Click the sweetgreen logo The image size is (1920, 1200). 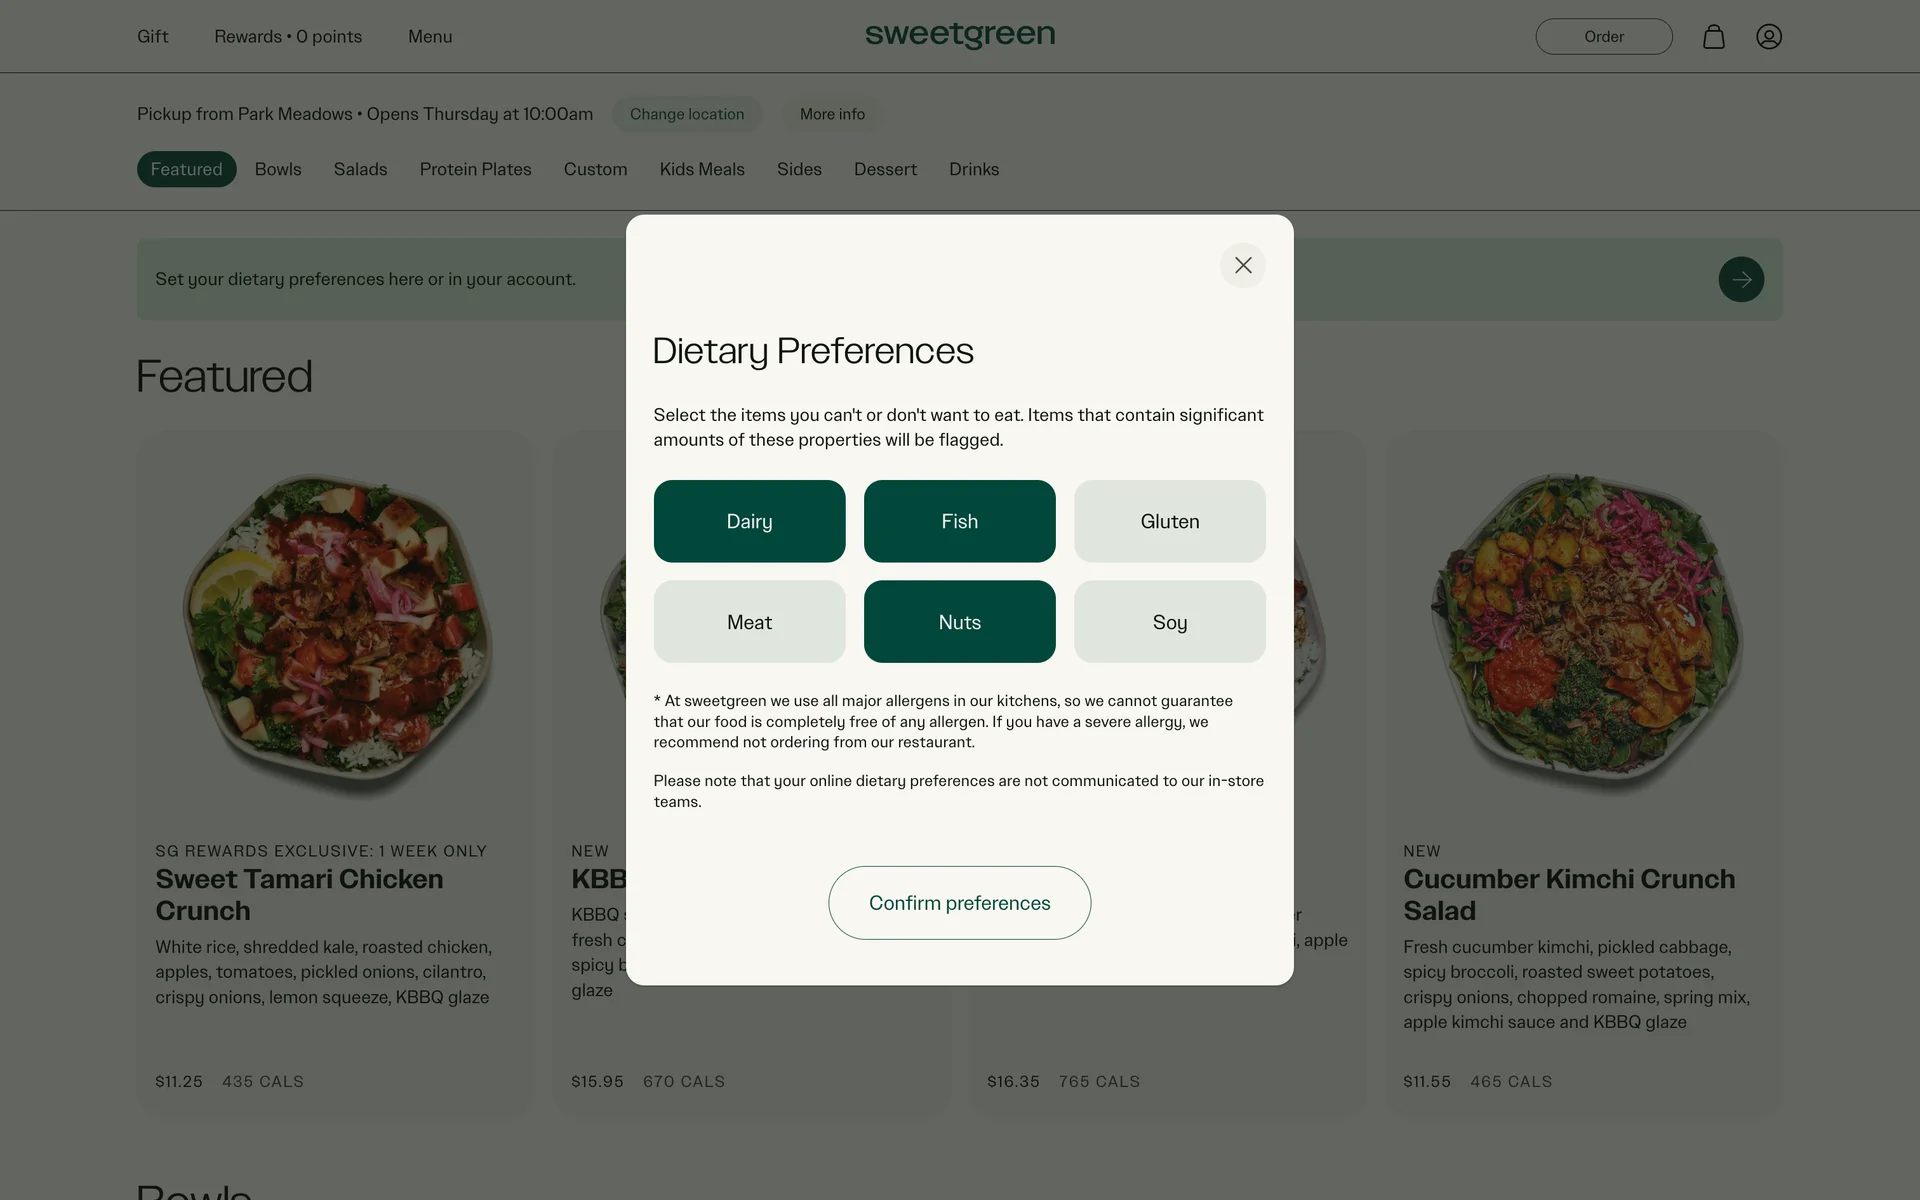[x=959, y=36]
